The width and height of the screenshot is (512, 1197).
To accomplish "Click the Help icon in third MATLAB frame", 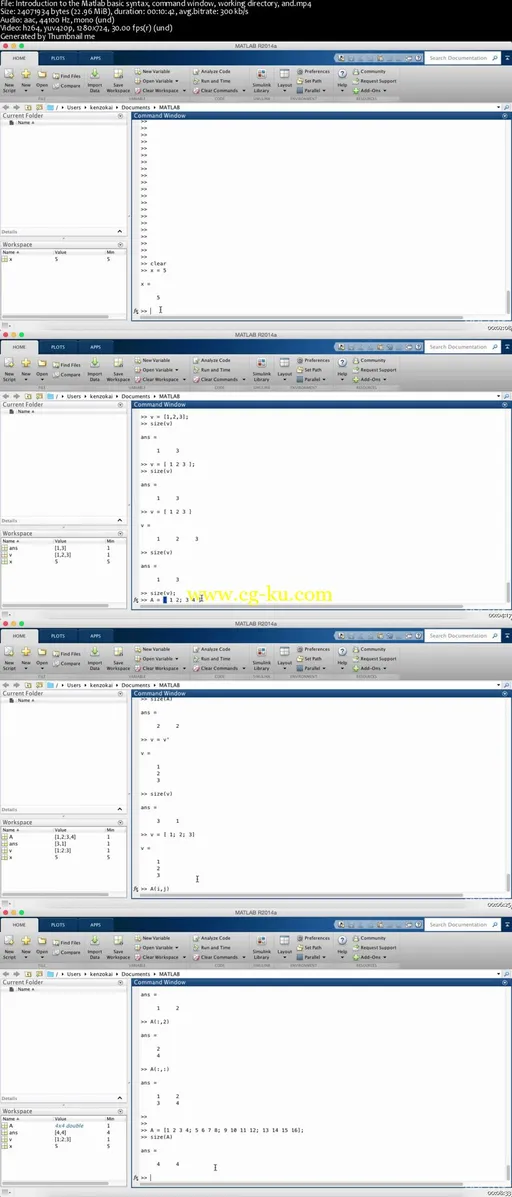I will click(x=342, y=652).
